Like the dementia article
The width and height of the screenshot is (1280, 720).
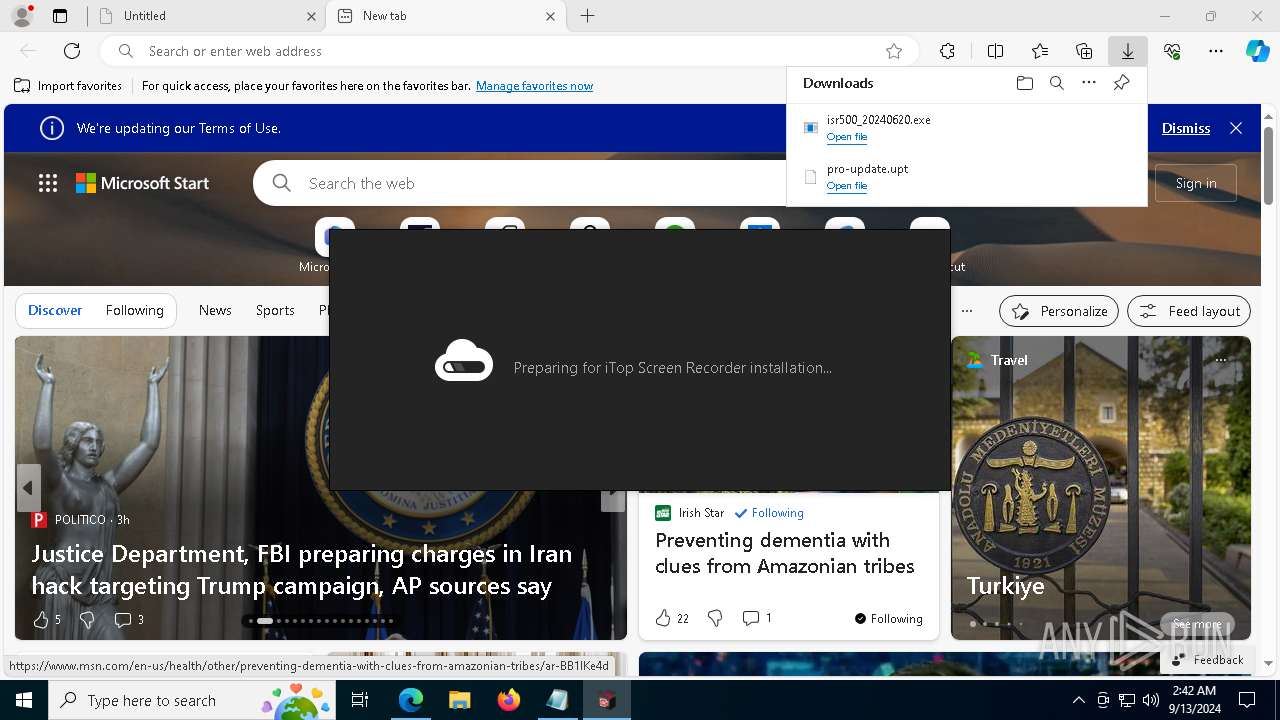click(672, 618)
